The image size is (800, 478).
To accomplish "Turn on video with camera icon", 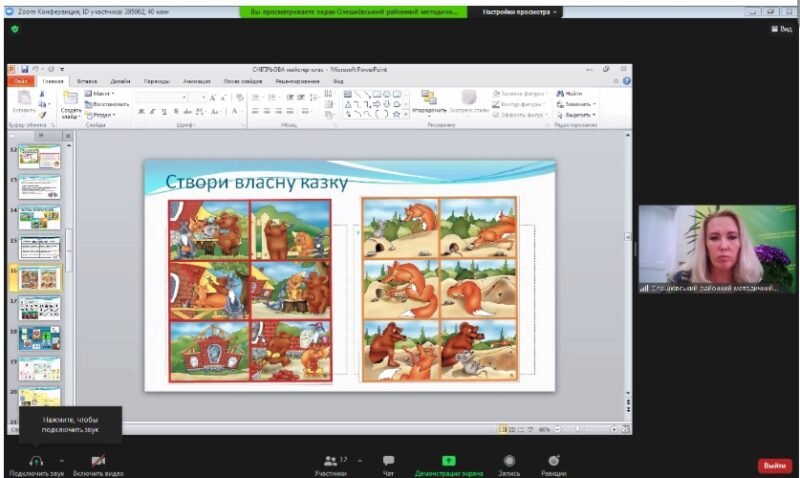I will click(99, 459).
